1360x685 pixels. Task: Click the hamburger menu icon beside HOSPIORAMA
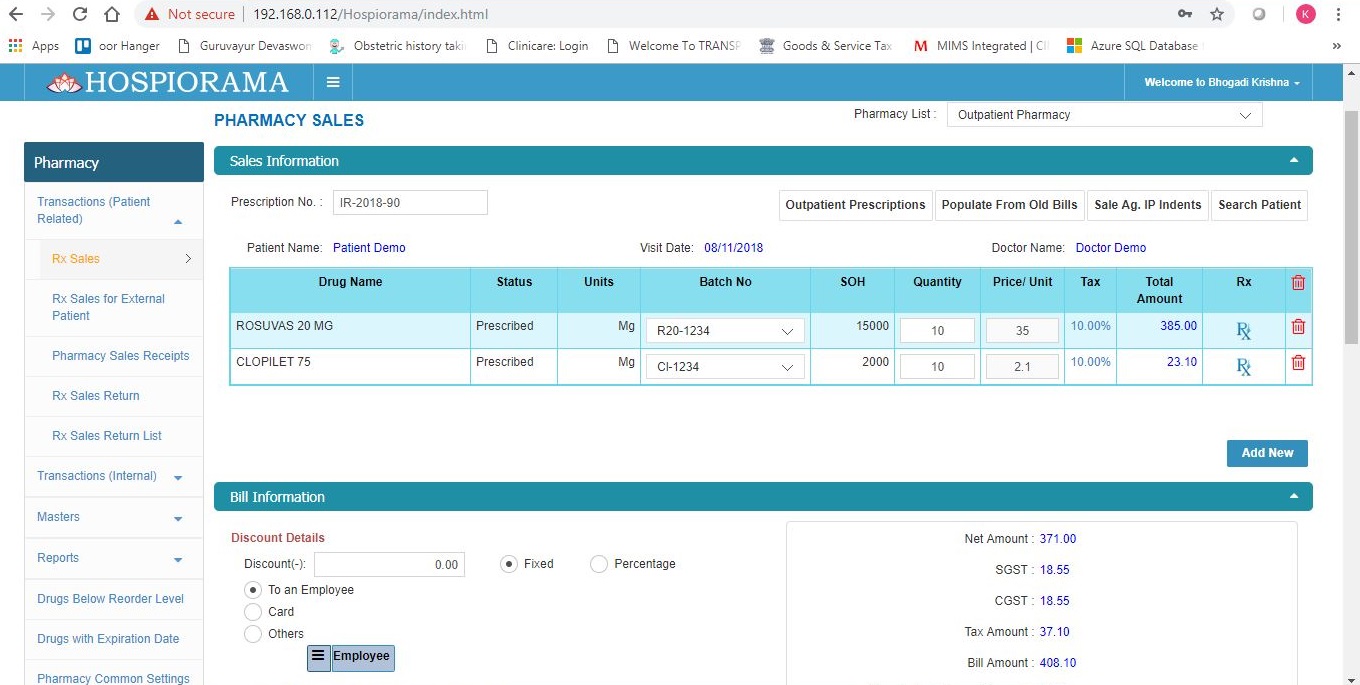tap(333, 82)
